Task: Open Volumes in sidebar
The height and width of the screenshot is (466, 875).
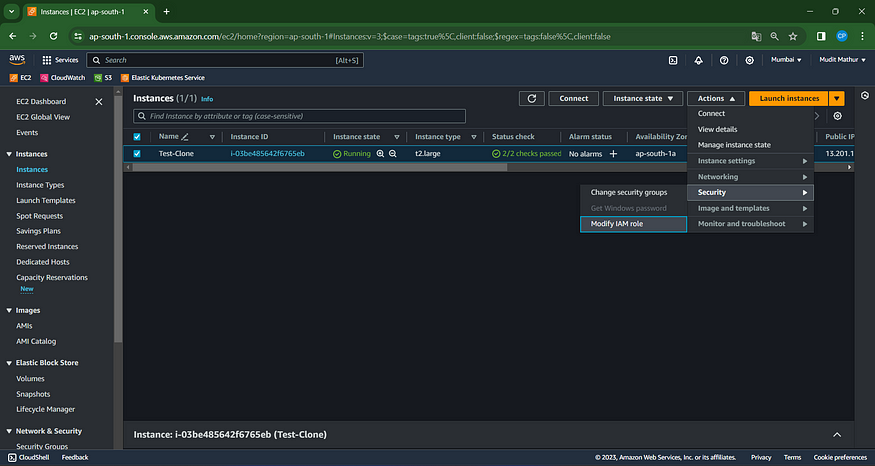Action: [x=30, y=378]
